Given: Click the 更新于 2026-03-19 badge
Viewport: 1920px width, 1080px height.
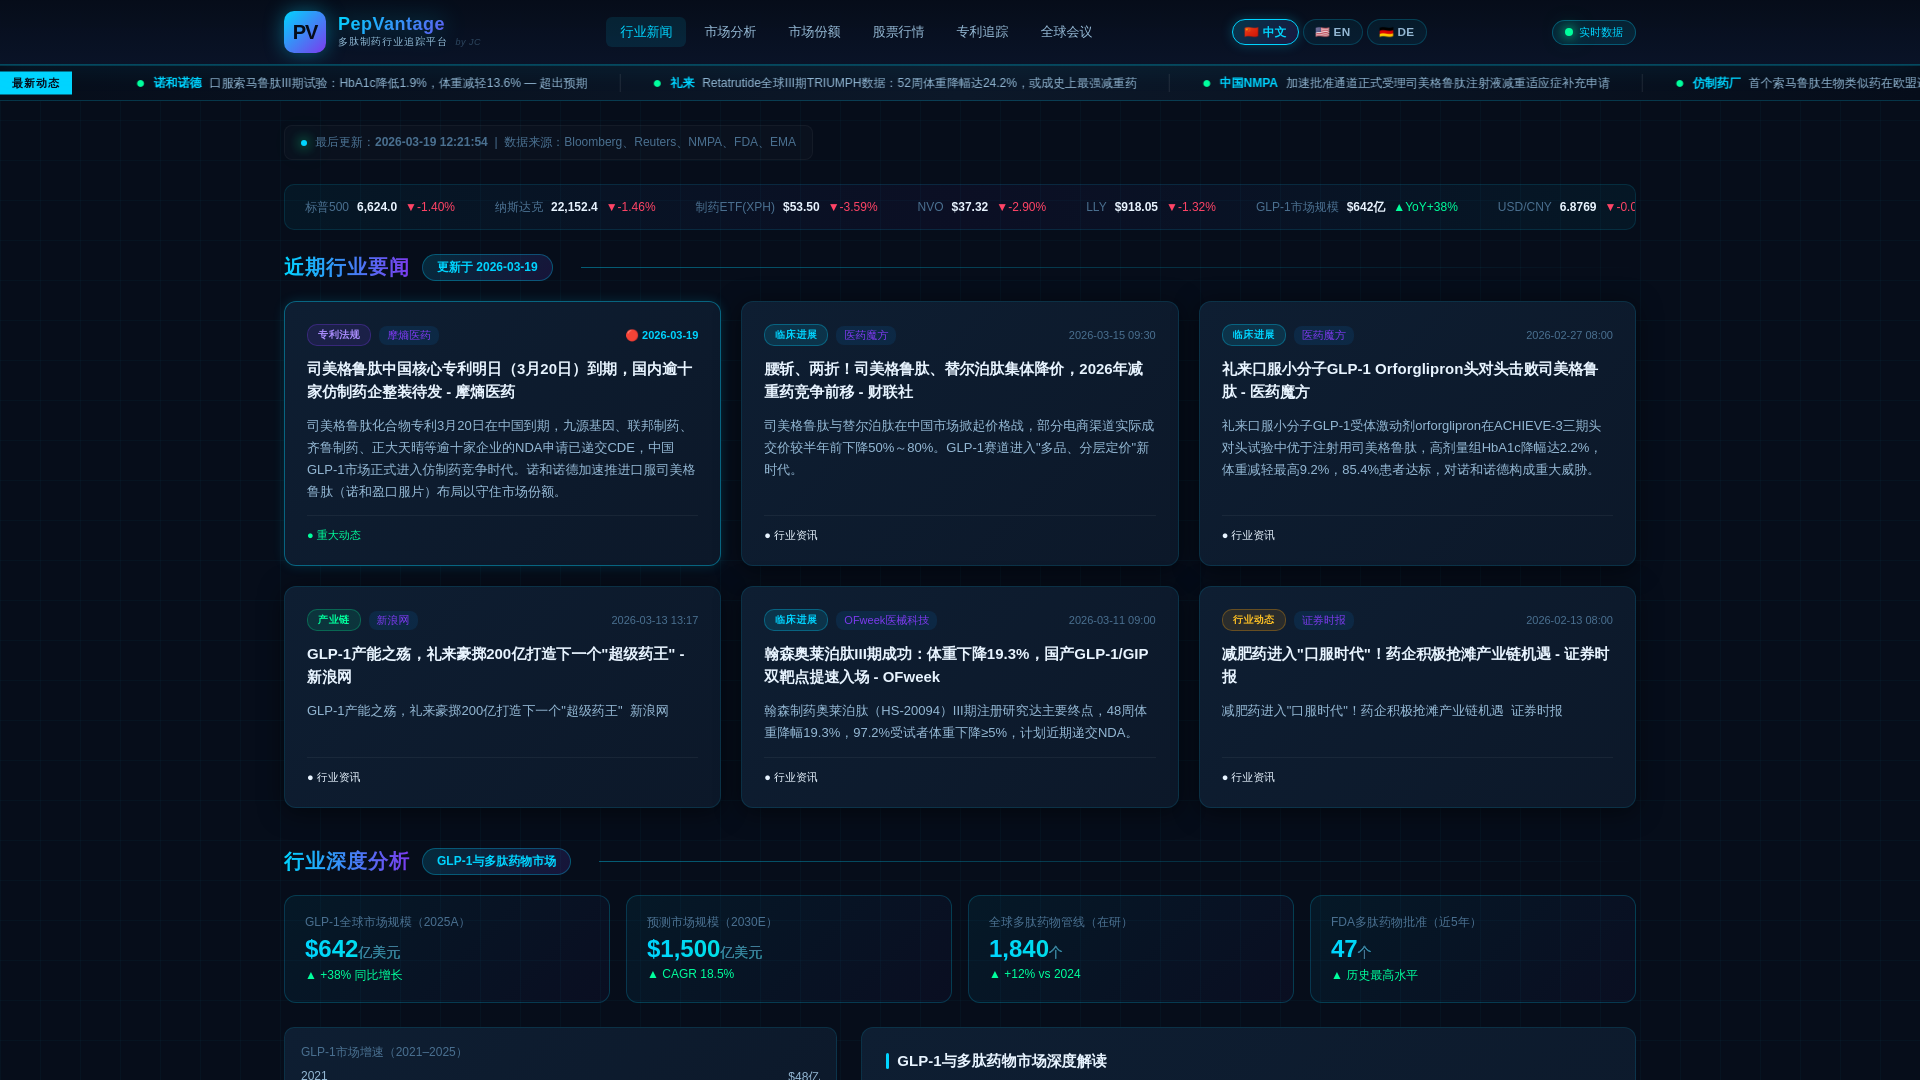Looking at the screenshot, I should (x=487, y=267).
